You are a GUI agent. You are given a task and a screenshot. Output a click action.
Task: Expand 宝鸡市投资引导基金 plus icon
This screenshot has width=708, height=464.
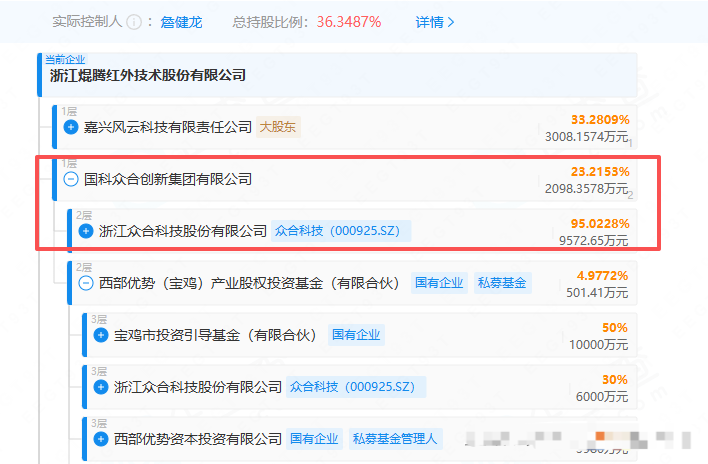[x=101, y=335]
